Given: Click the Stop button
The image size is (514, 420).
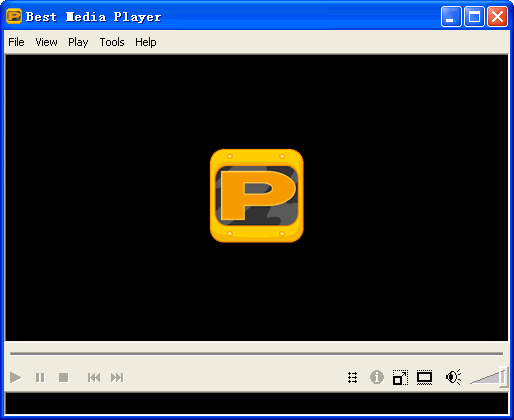Looking at the screenshot, I should click(x=64, y=378).
